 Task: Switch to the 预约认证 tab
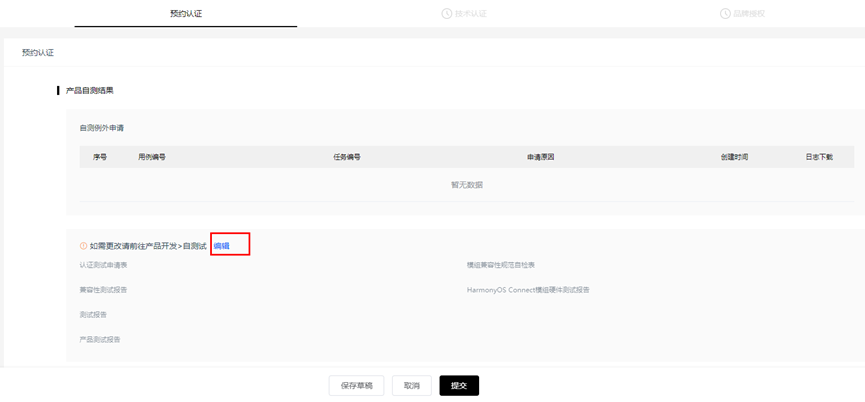[x=186, y=14]
